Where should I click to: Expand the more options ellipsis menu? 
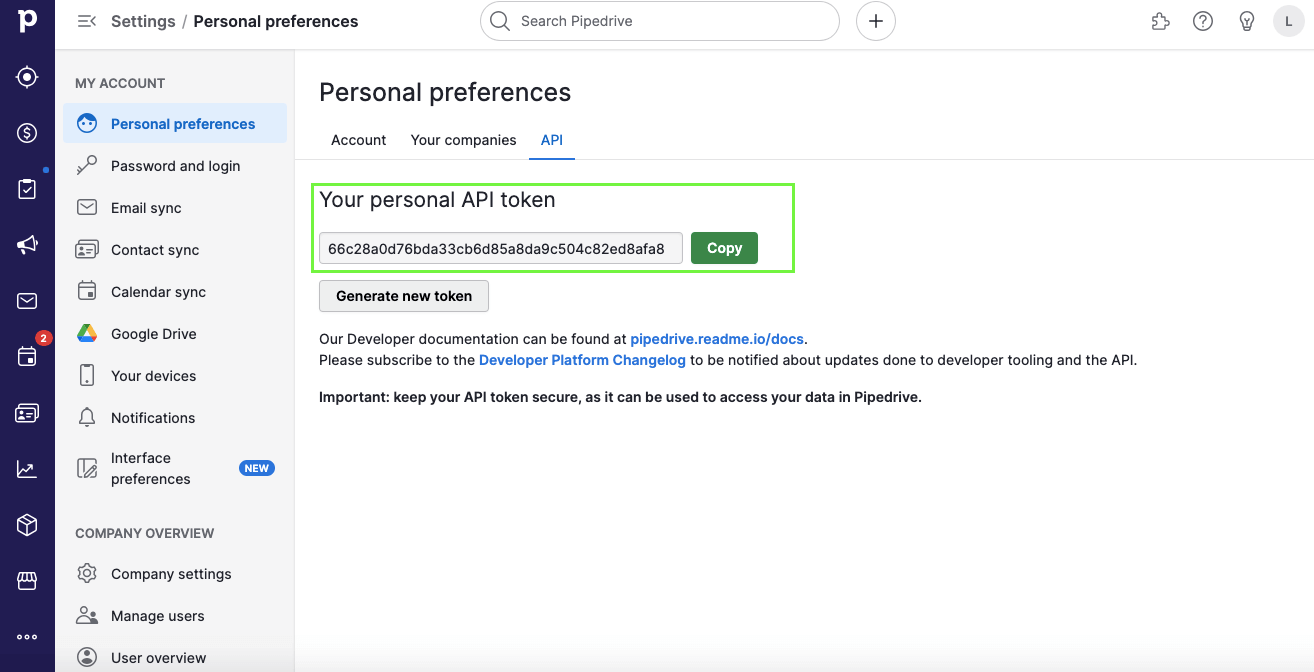click(27, 637)
